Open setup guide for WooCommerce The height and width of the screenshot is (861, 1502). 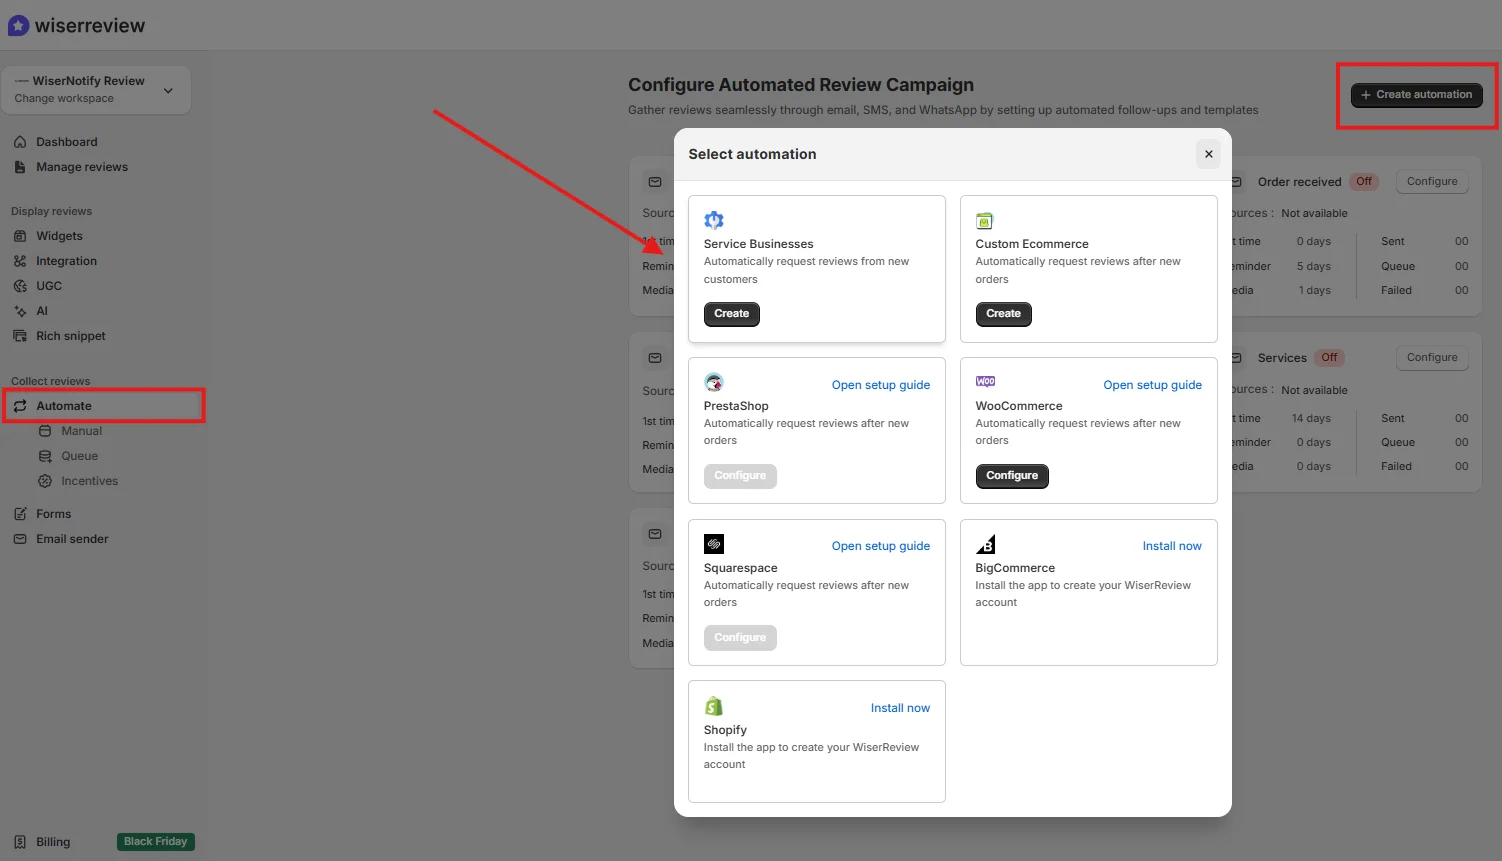tap(1152, 384)
